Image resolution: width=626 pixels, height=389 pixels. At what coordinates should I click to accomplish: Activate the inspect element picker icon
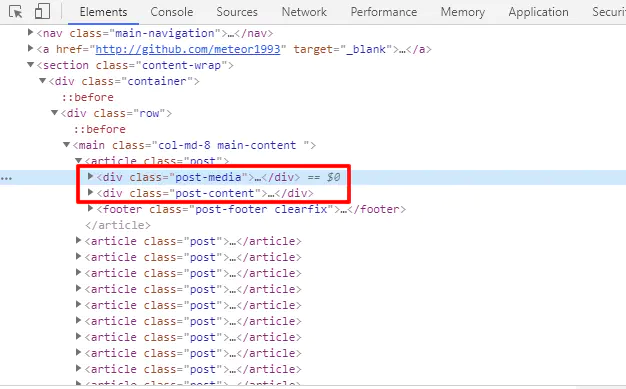pos(16,12)
